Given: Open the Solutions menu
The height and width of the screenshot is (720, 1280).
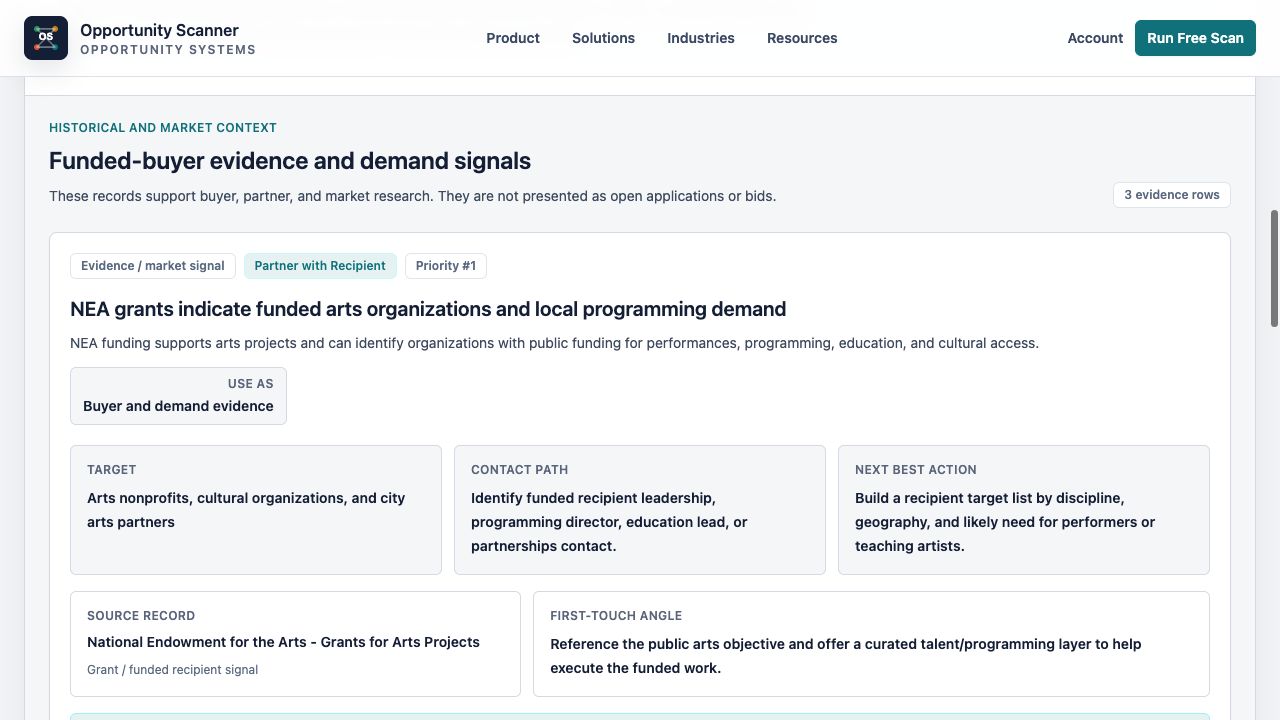Looking at the screenshot, I should pyautogui.click(x=603, y=38).
